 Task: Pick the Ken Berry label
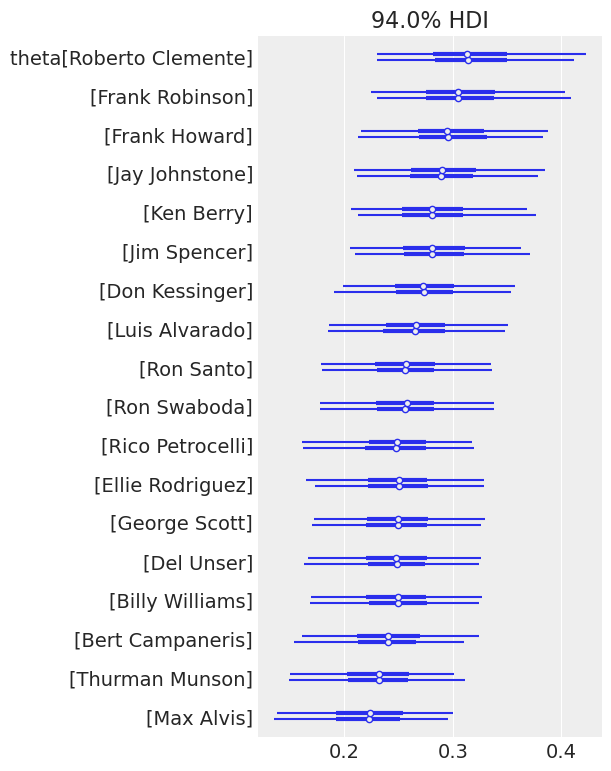[198, 213]
